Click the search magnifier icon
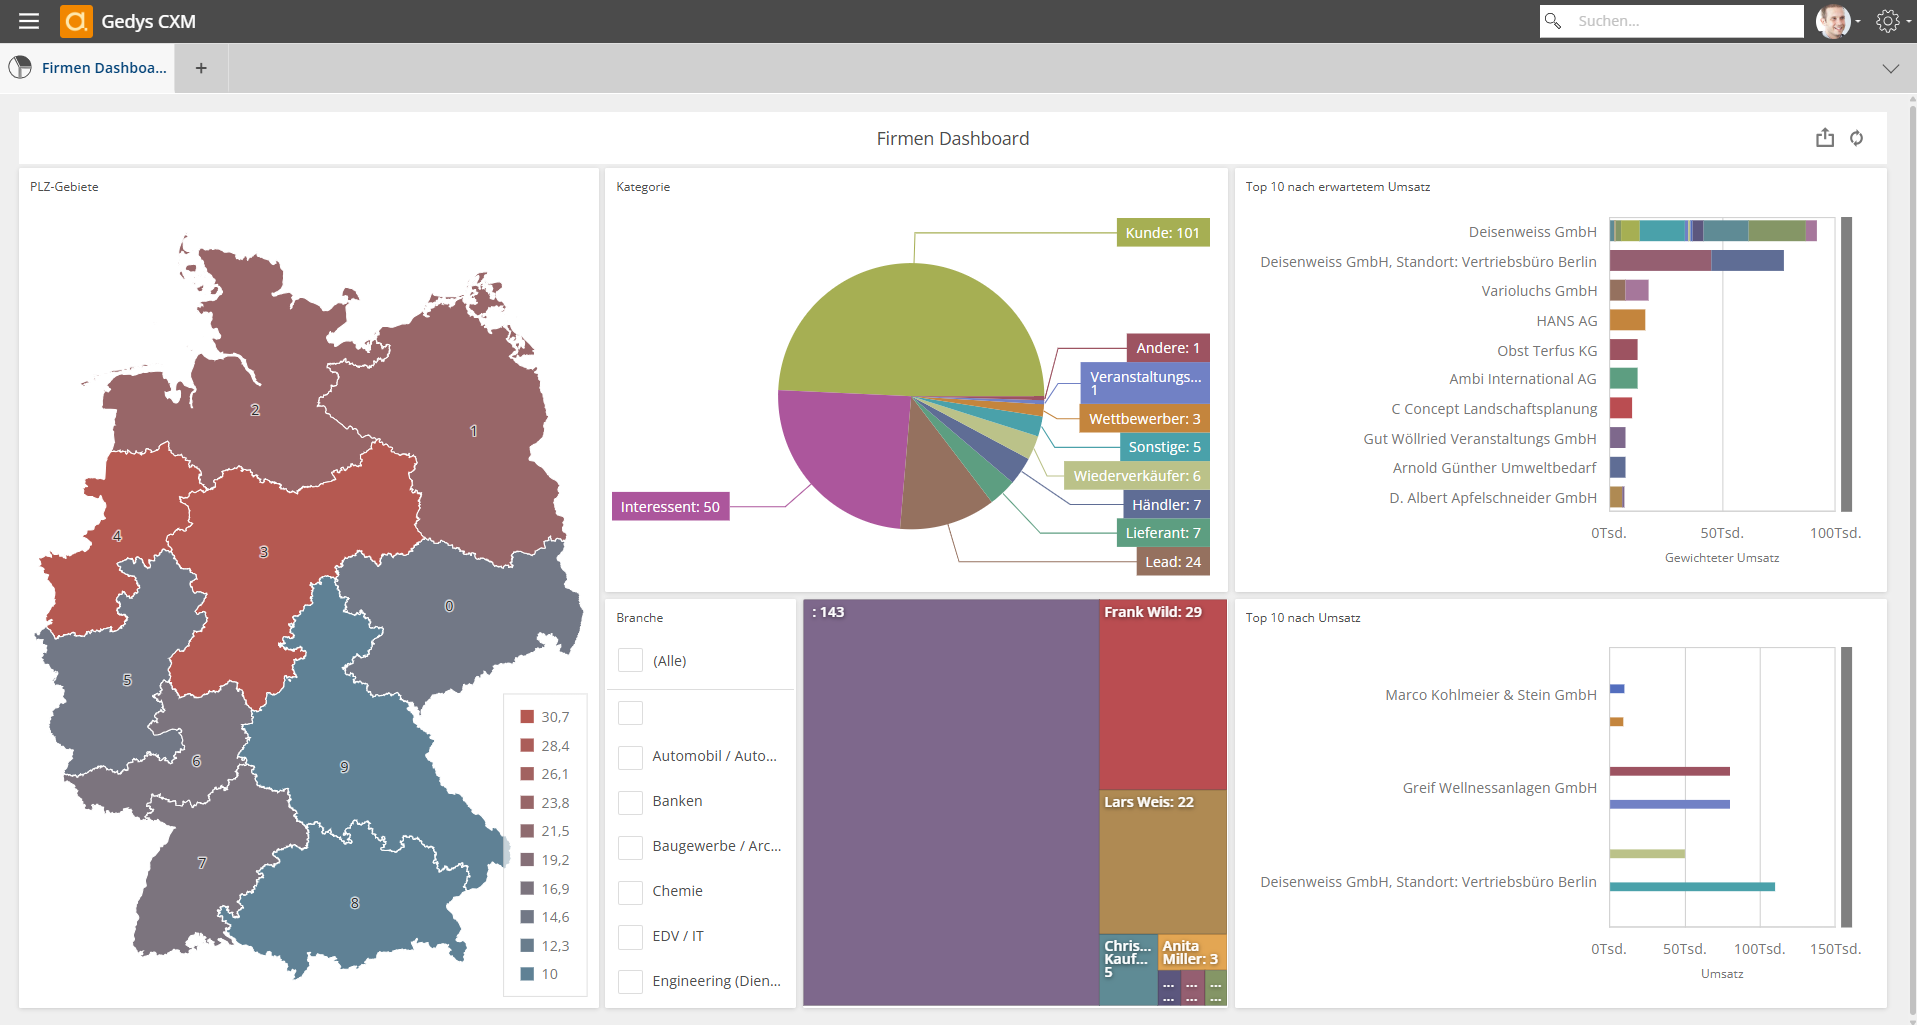 pos(1553,21)
